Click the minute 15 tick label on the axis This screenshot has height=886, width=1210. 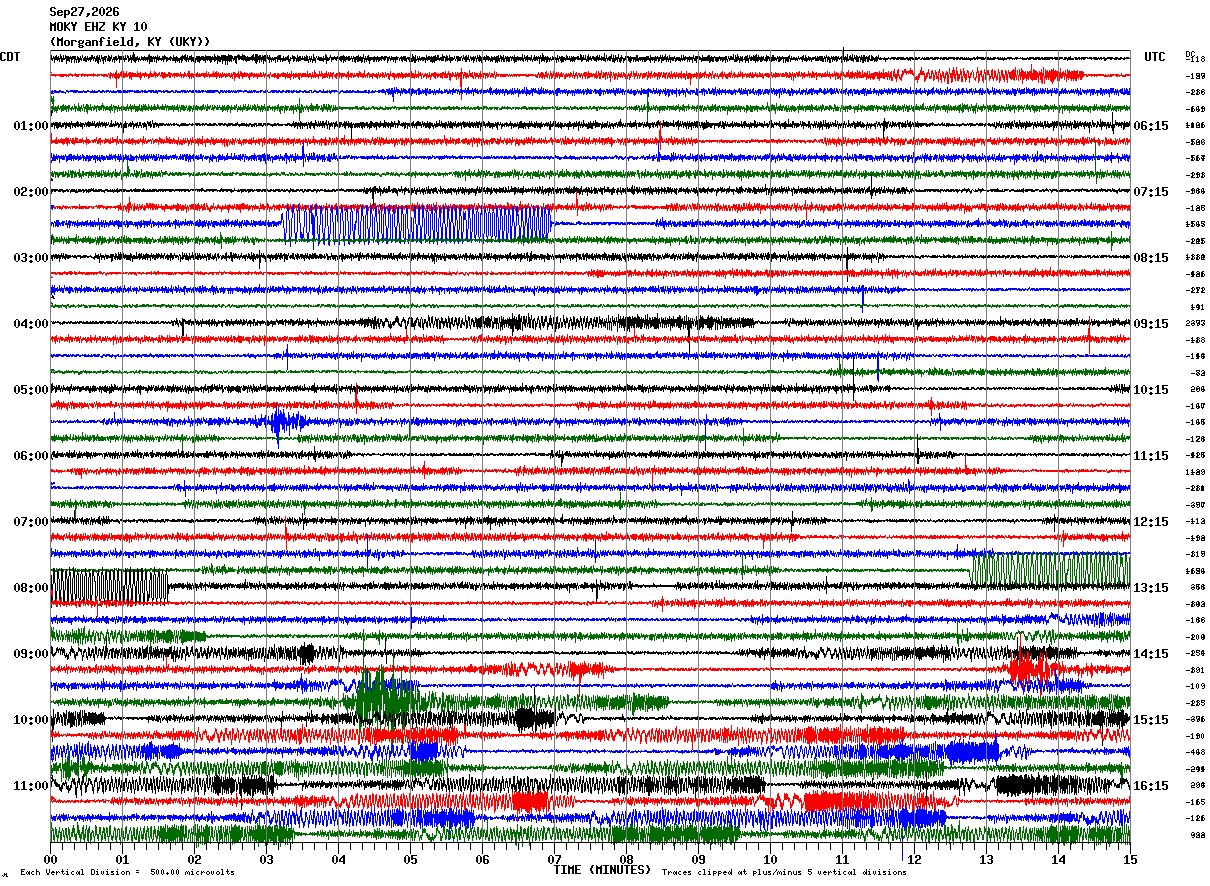pos(1130,859)
